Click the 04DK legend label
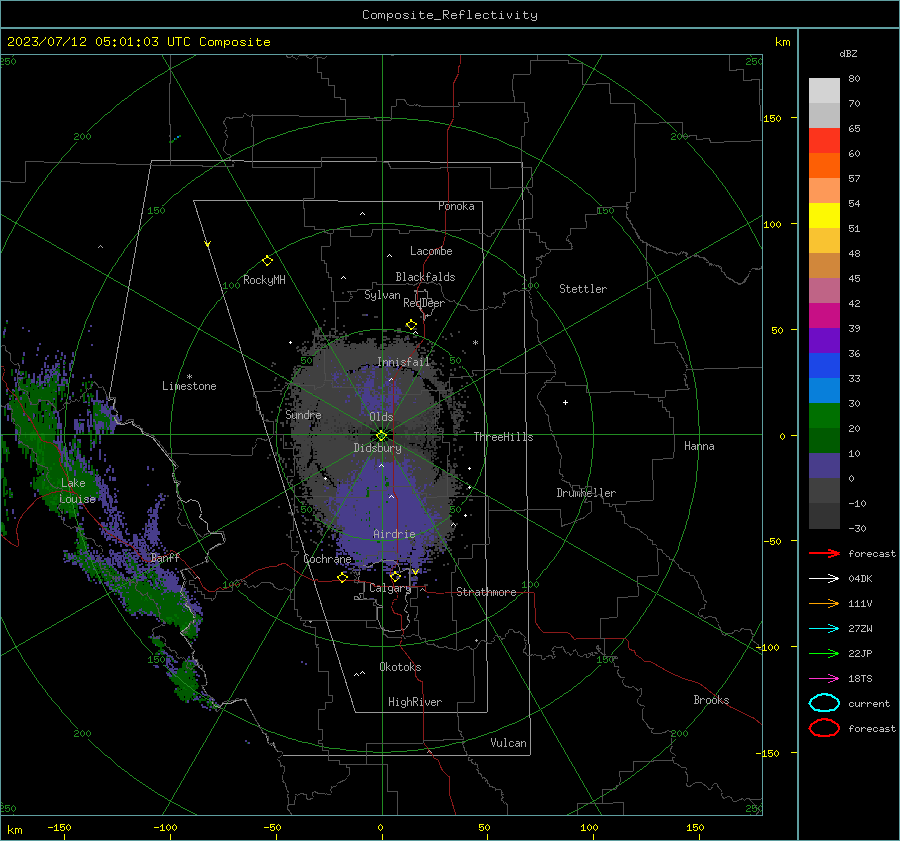Screen dimensions: 900x841 point(860,579)
